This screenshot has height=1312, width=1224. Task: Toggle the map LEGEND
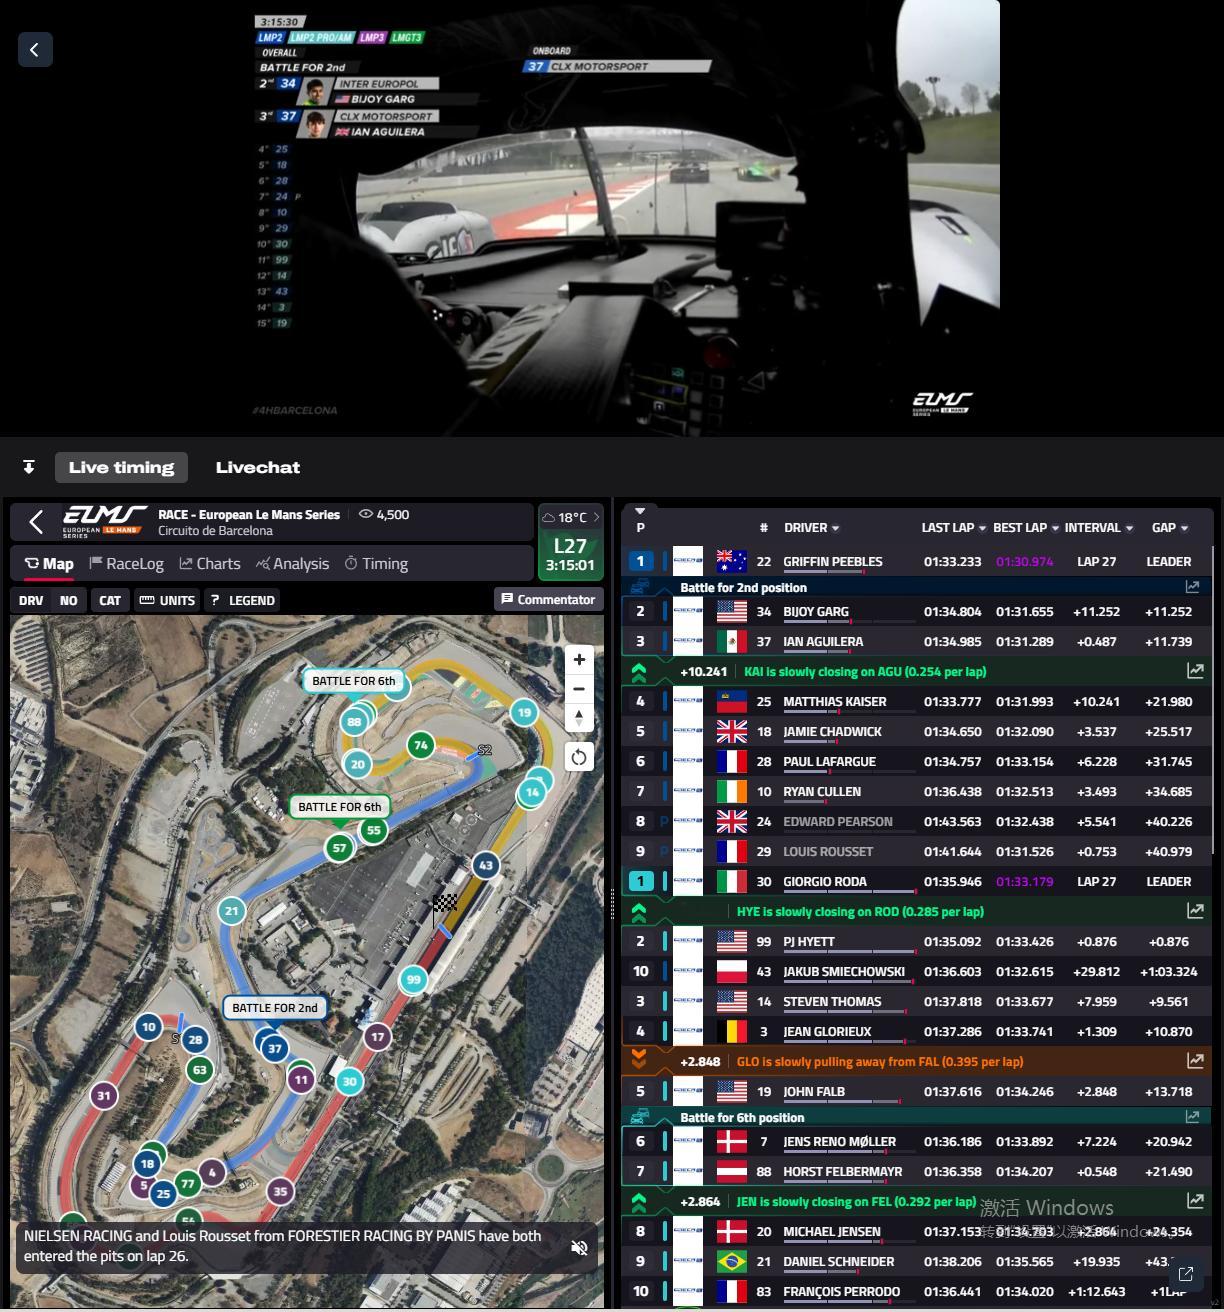pos(243,600)
